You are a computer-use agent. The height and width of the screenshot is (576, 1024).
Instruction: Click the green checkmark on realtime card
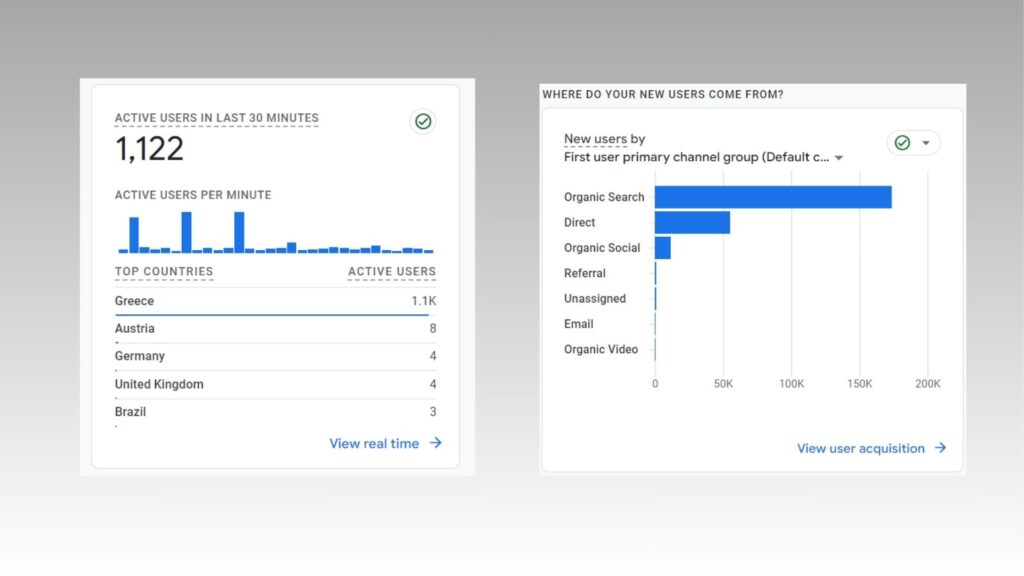click(x=423, y=121)
